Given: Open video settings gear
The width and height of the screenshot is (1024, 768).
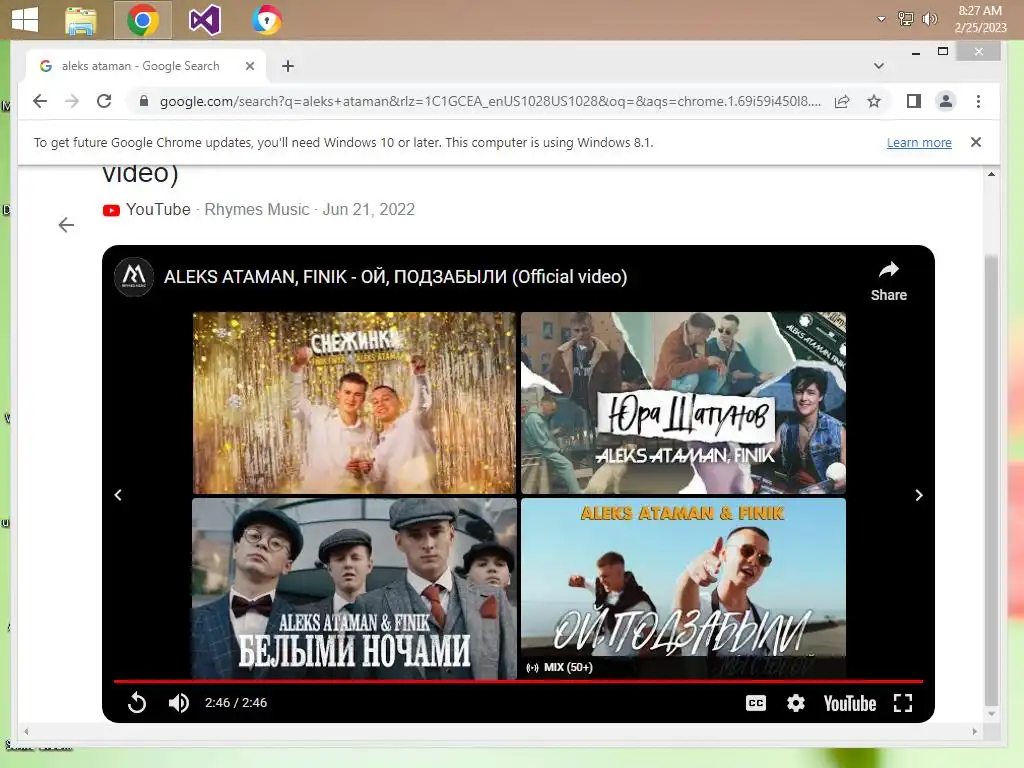Looking at the screenshot, I should tap(795, 703).
